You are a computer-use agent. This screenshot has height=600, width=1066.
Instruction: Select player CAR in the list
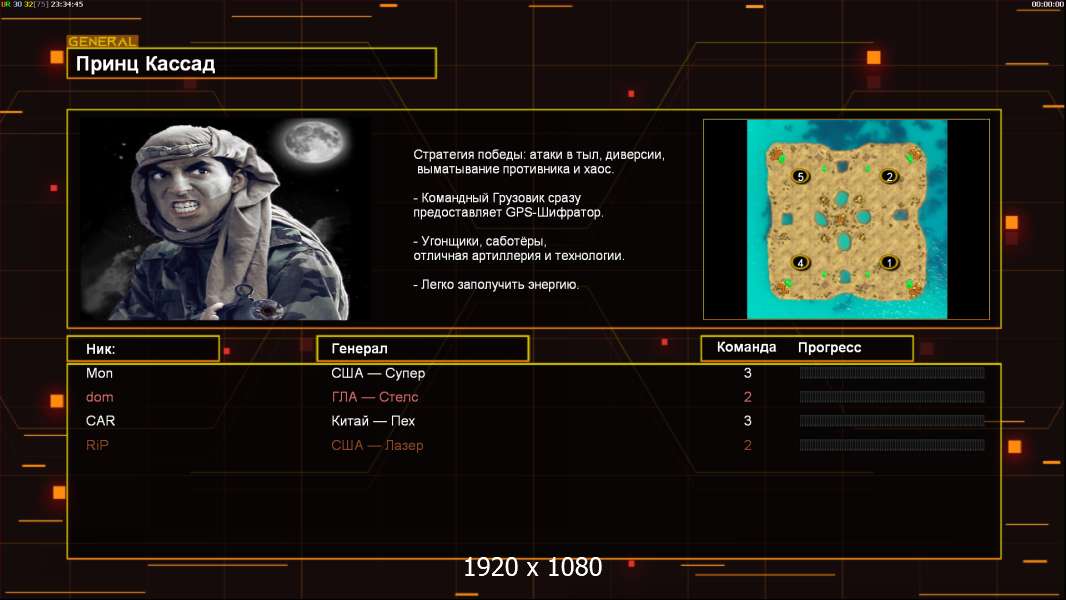pos(100,421)
